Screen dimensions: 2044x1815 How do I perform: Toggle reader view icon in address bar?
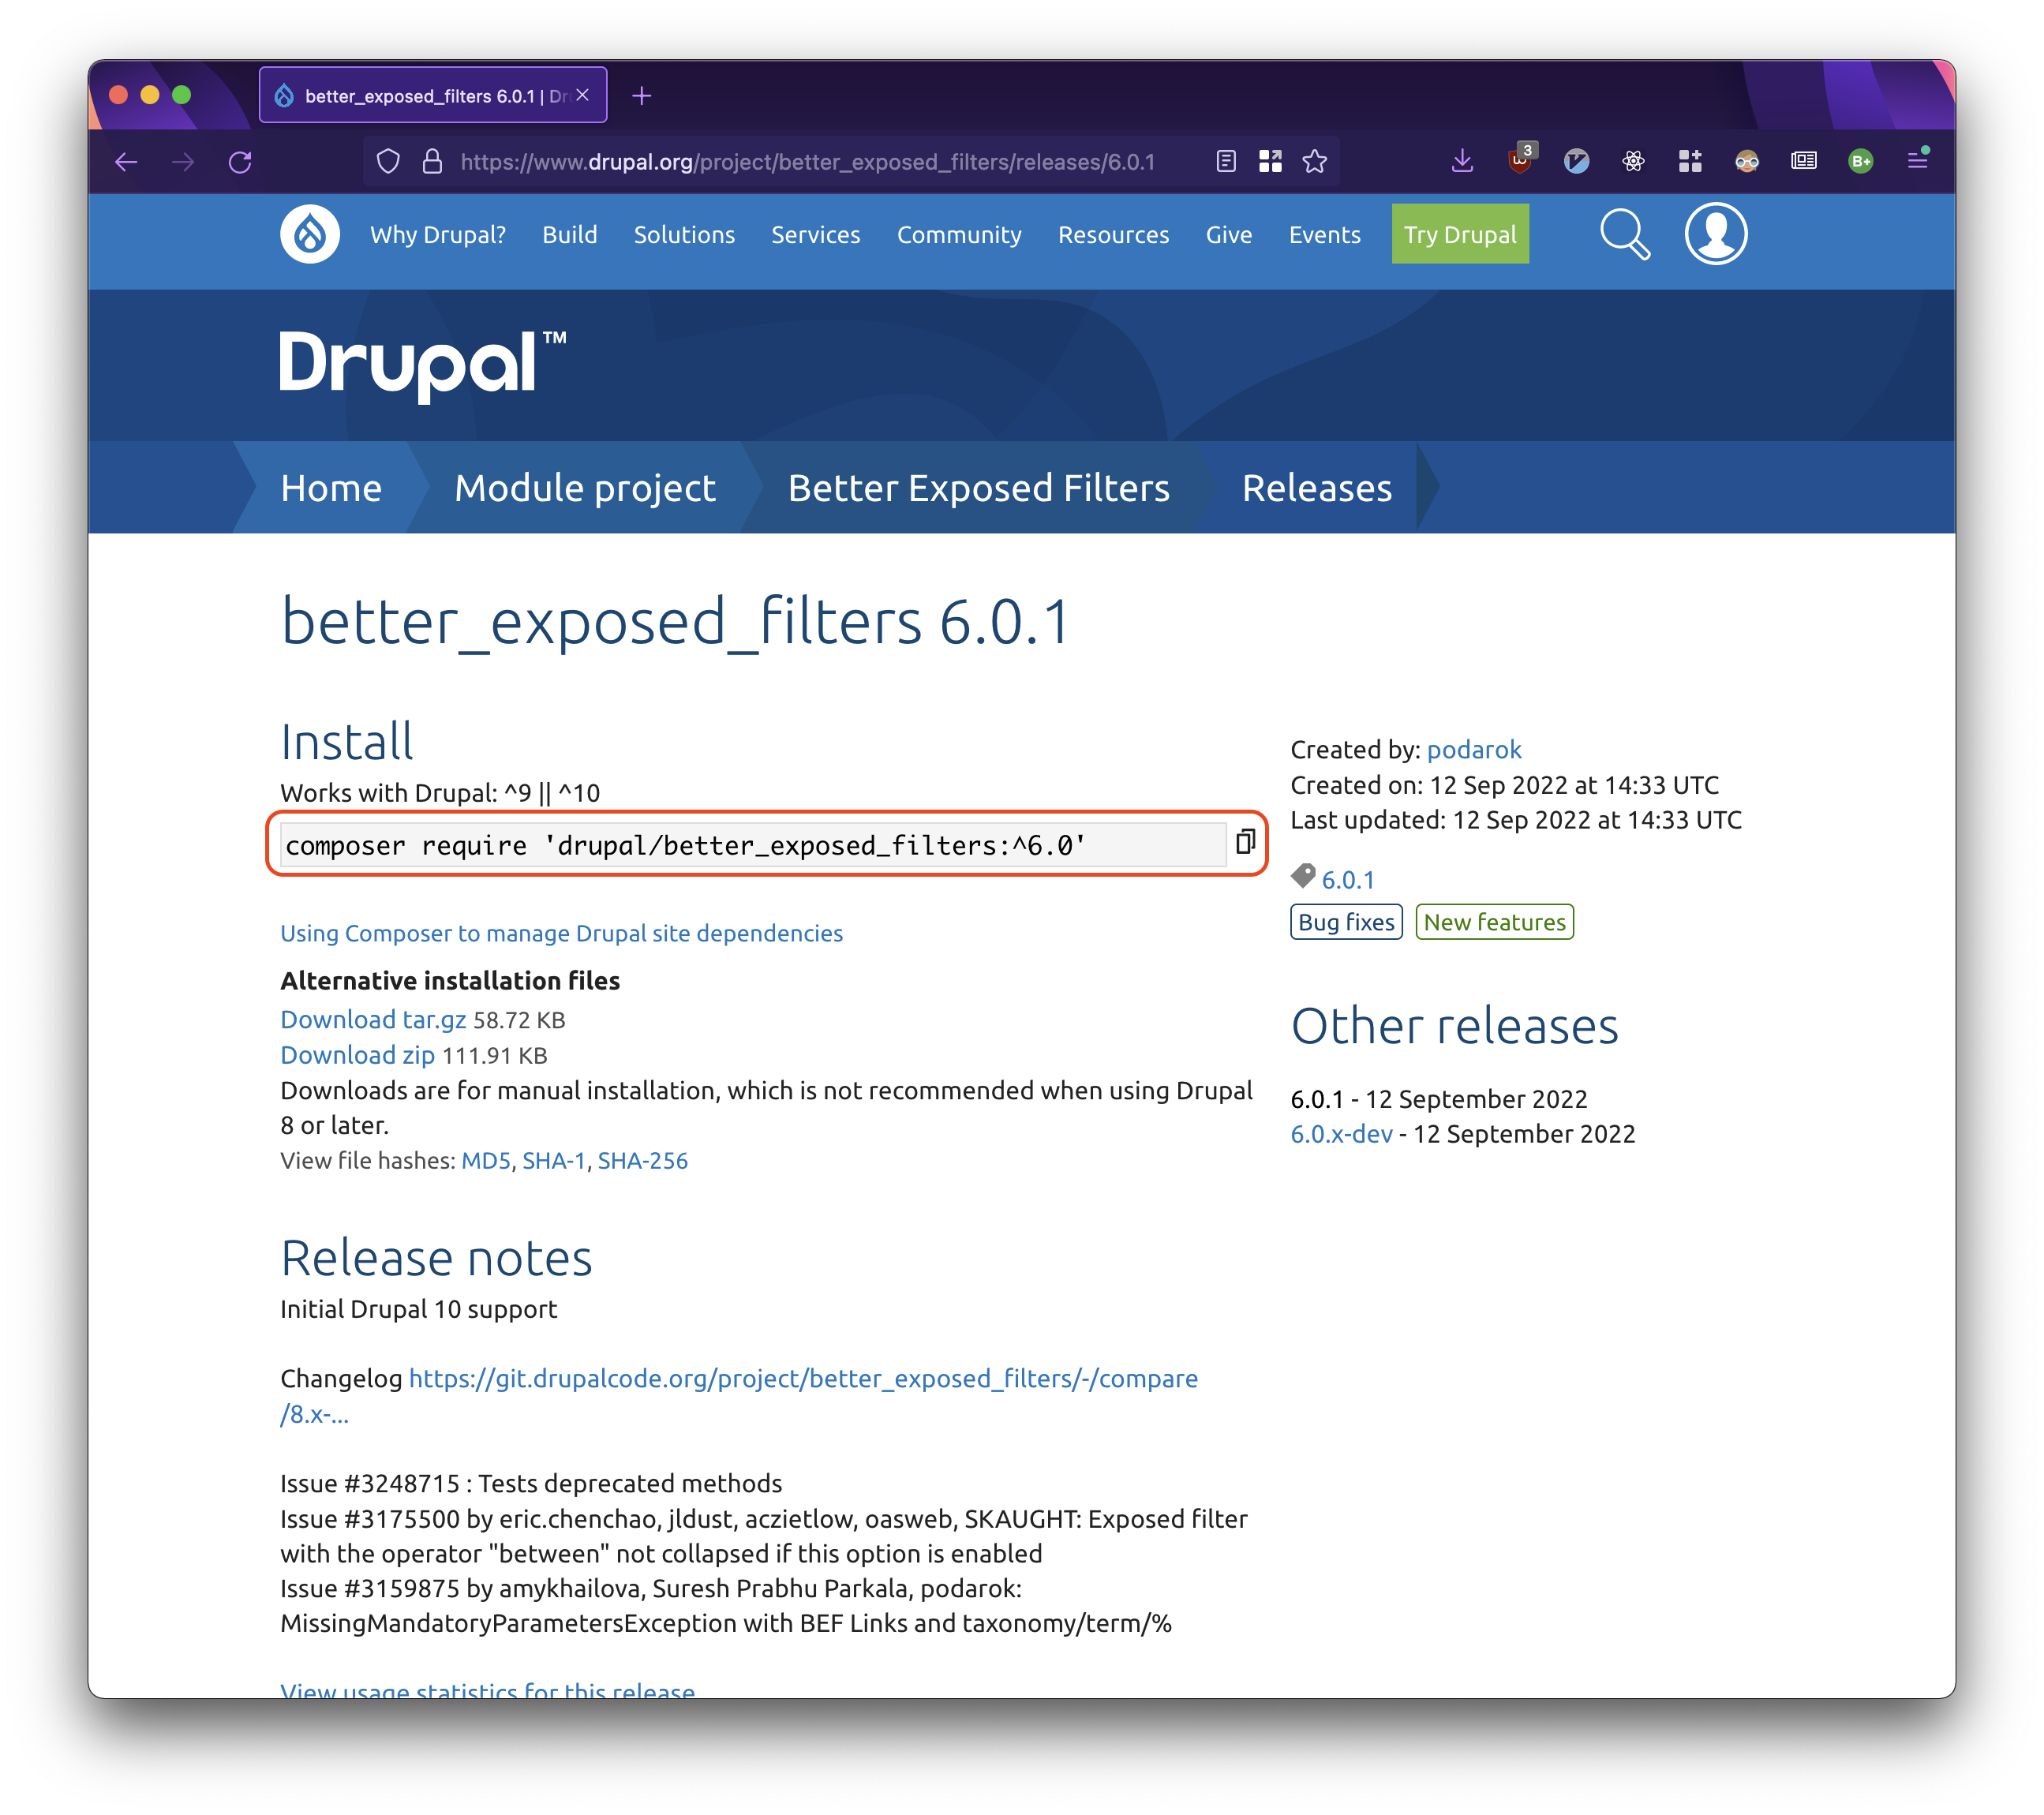click(x=1226, y=161)
